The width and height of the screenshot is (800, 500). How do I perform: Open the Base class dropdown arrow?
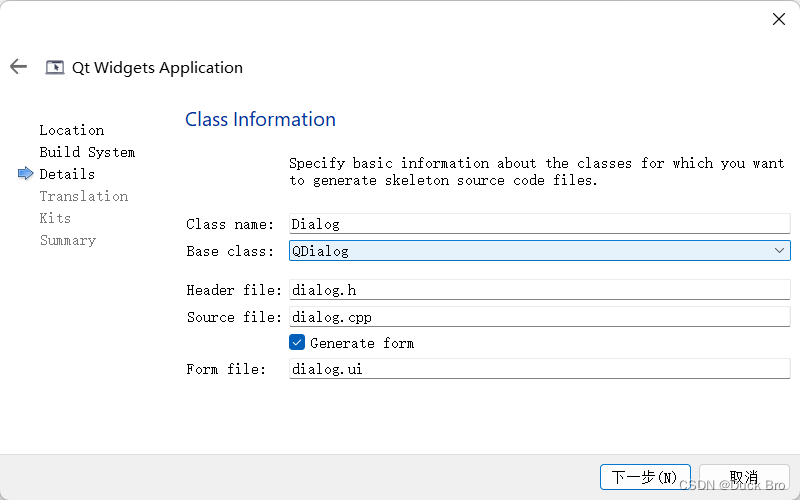tap(779, 251)
